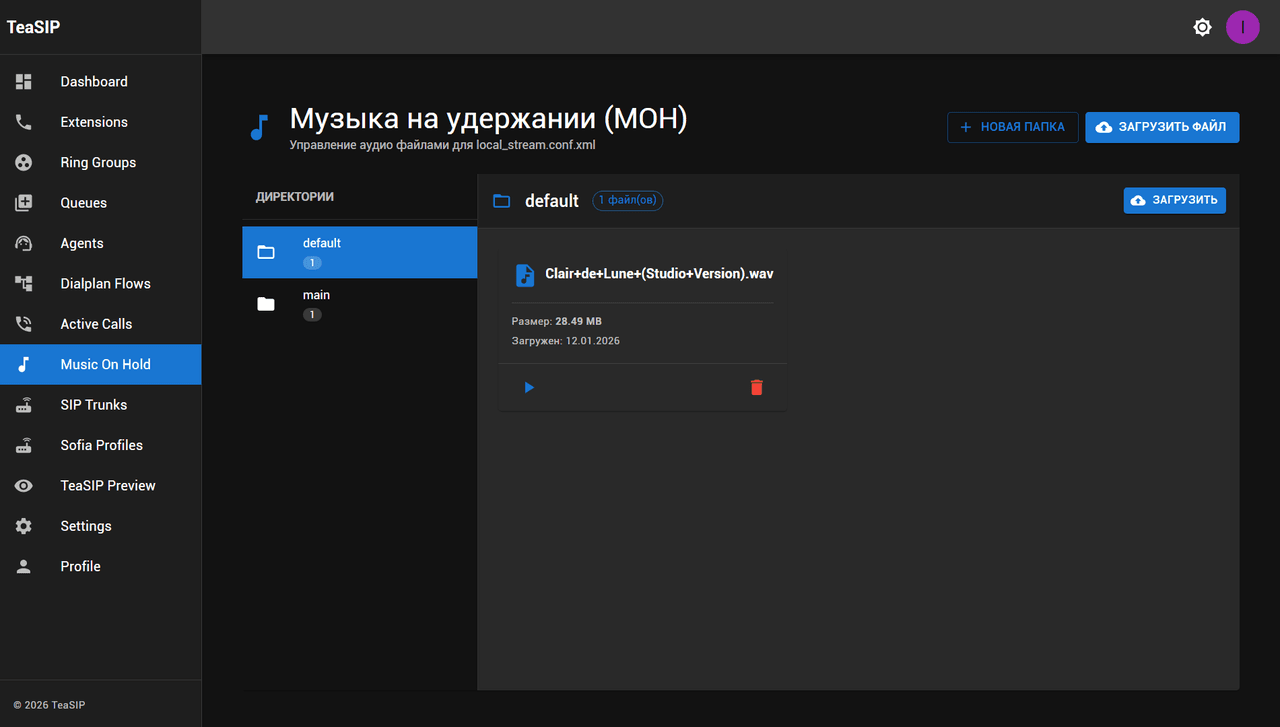This screenshot has height=727, width=1280.
Task: Click the file size 28.49 MB text
Action: [579, 322]
